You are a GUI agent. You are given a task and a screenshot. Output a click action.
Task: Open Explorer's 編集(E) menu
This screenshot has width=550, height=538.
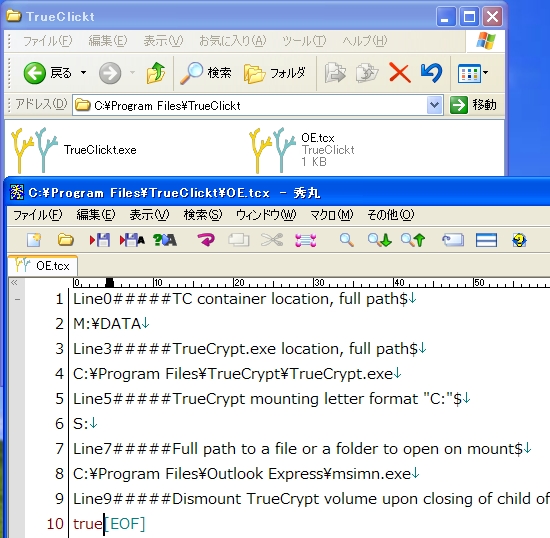coord(108,41)
